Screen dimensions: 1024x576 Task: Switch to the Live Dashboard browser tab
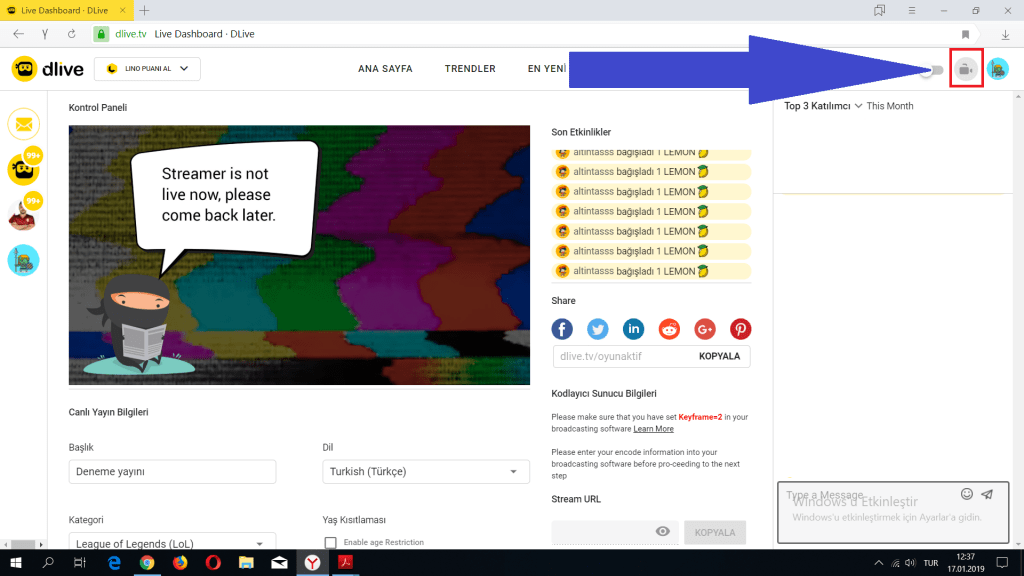click(67, 10)
